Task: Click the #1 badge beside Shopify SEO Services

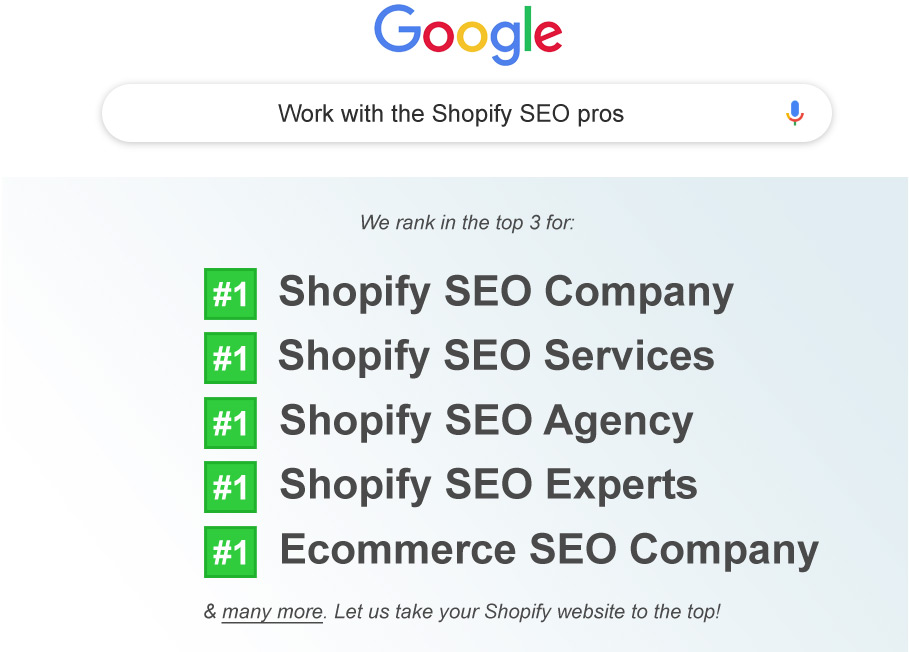Action: click(x=230, y=358)
